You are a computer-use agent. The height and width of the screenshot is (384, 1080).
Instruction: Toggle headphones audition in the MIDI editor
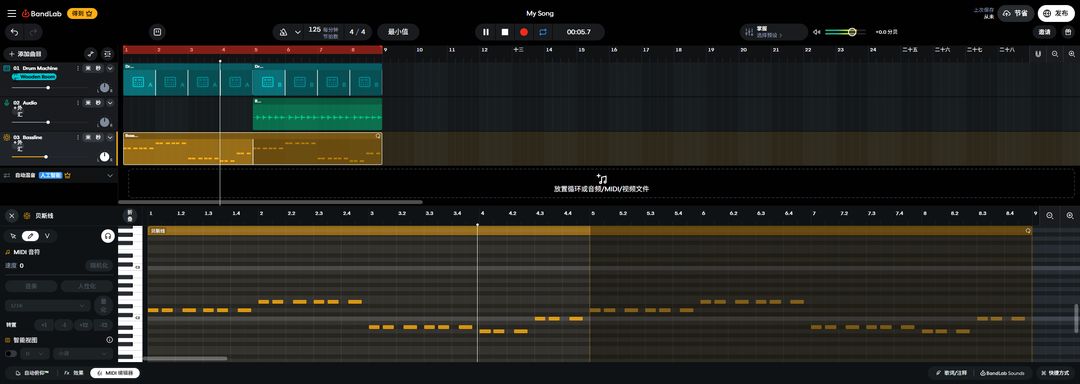pyautogui.click(x=107, y=236)
